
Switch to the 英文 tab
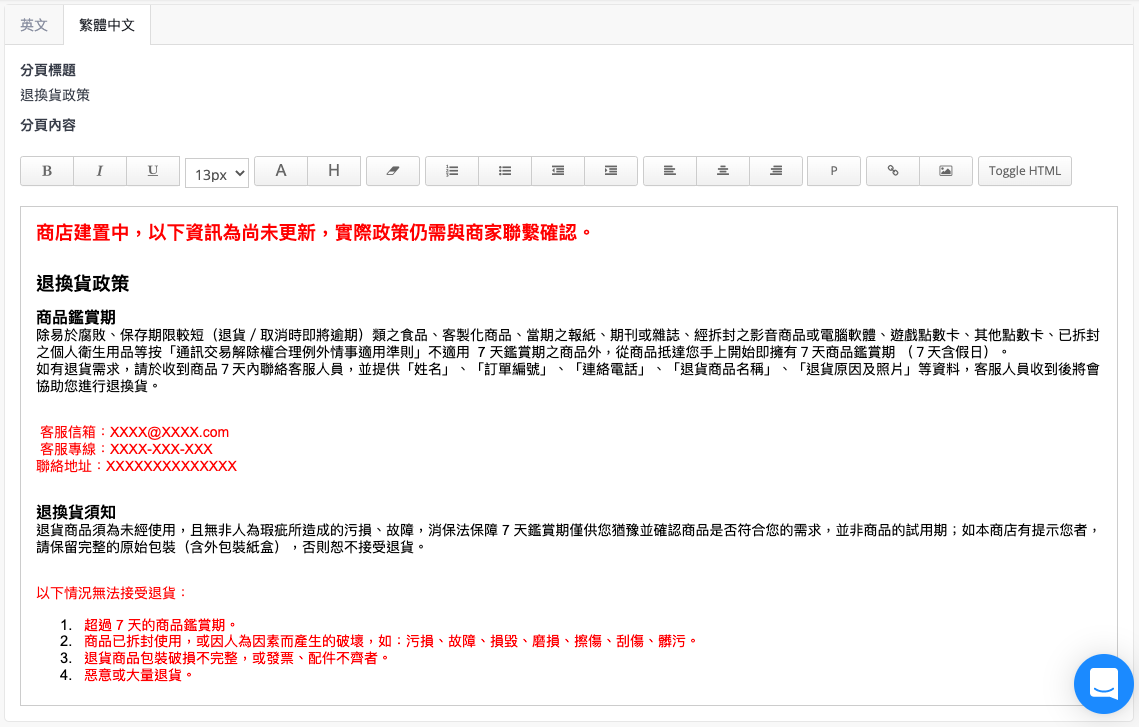34,25
